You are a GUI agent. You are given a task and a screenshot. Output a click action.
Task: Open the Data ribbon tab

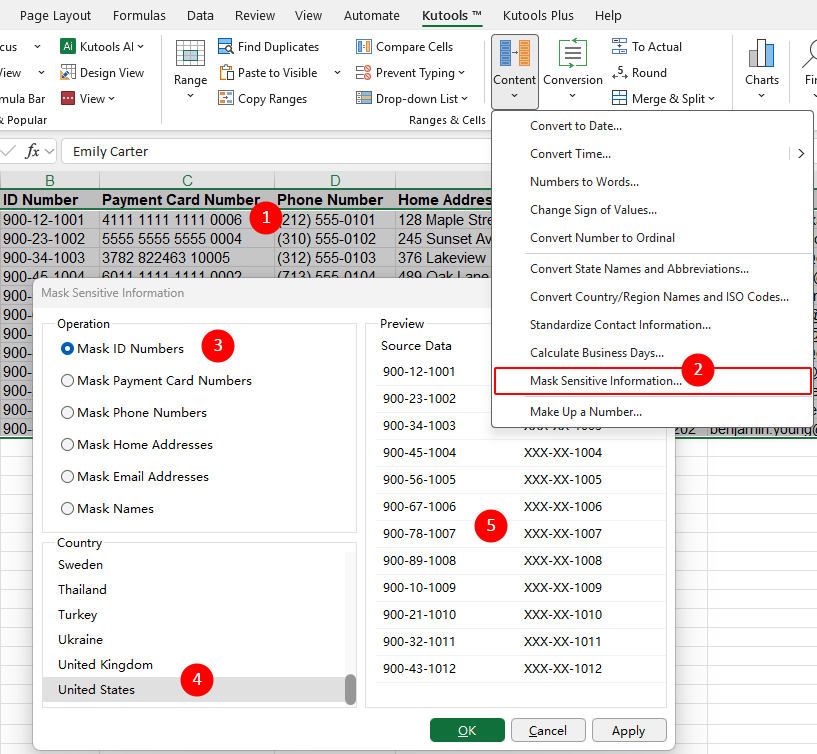pos(200,16)
